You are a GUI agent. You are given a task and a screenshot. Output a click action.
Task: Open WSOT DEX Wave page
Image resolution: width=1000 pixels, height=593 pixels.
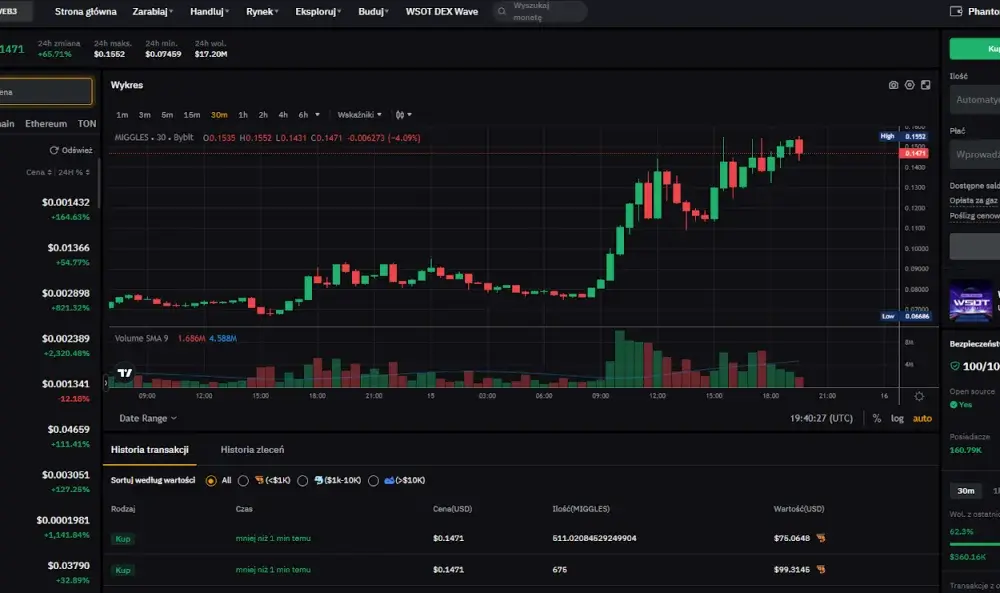(442, 11)
